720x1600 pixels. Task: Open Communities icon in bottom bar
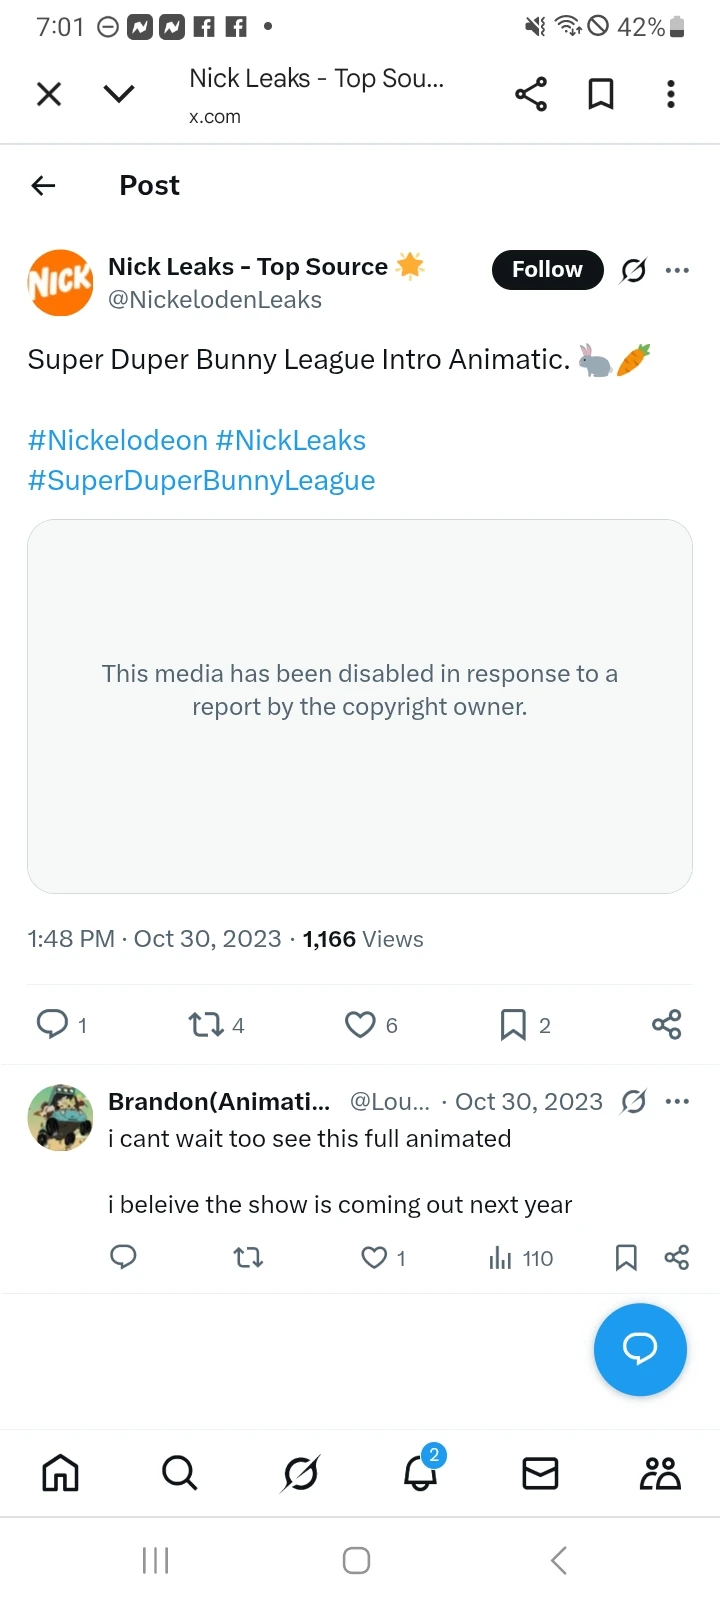point(660,1472)
